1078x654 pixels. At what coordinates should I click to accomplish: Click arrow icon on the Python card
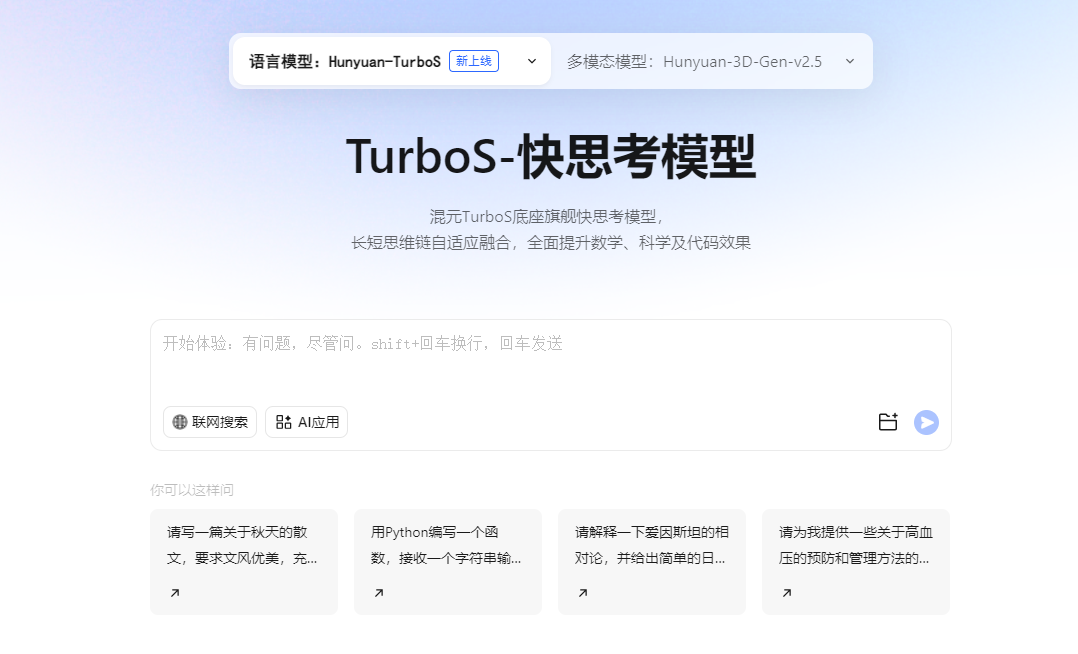[379, 593]
